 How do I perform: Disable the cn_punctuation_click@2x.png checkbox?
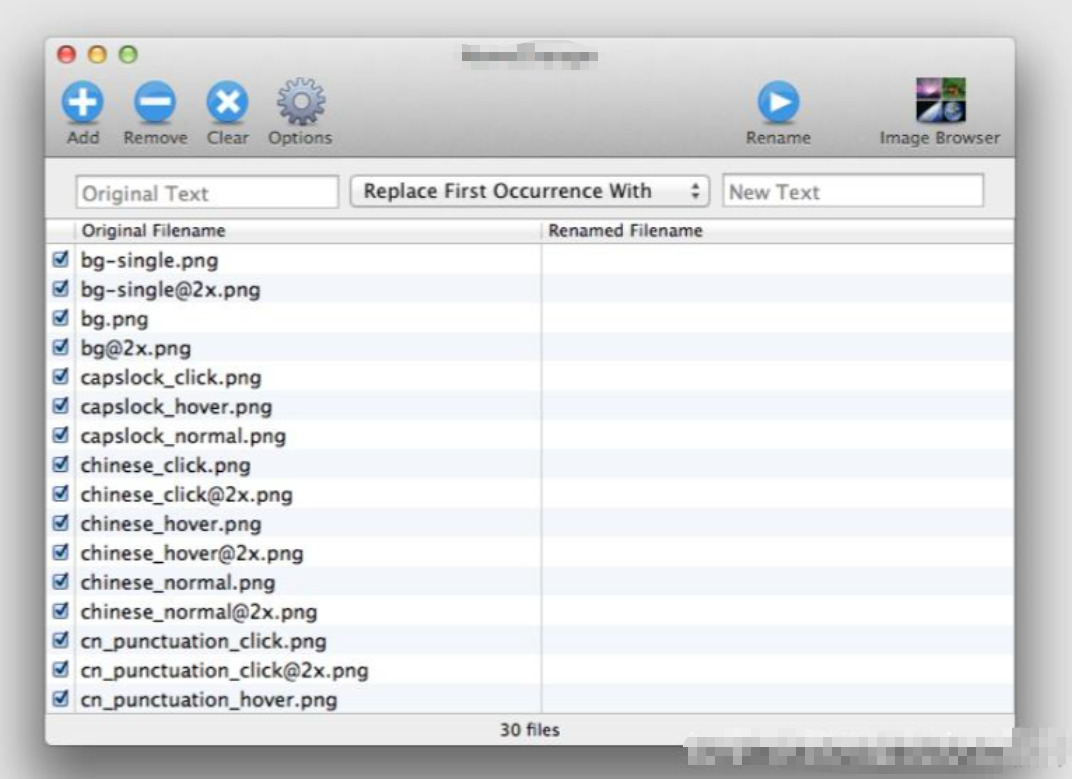pos(60,670)
